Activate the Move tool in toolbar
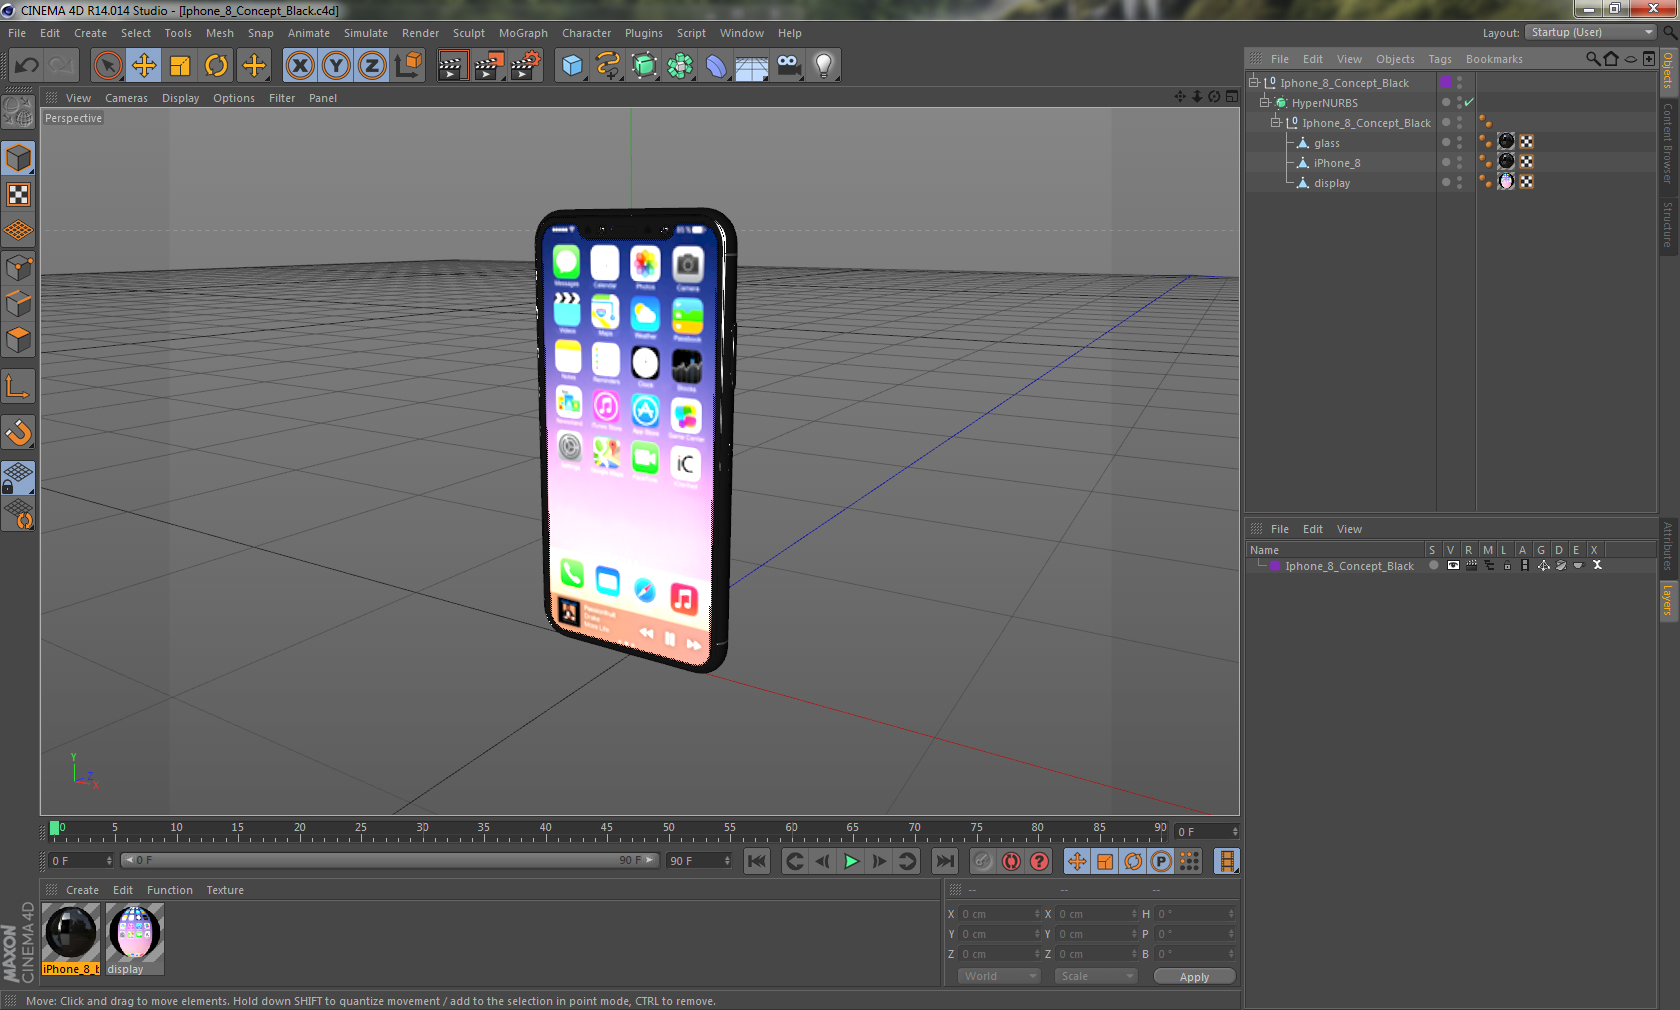This screenshot has width=1680, height=1010. pyautogui.click(x=144, y=66)
